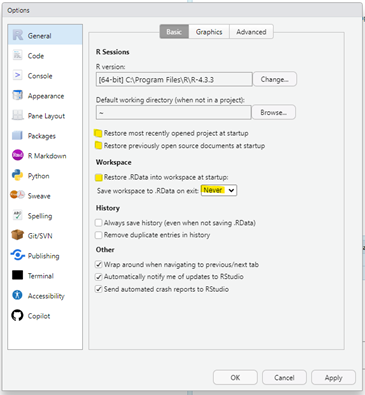365x395 pixels.
Task: Enable restore previously open source documents
Action: point(98,146)
